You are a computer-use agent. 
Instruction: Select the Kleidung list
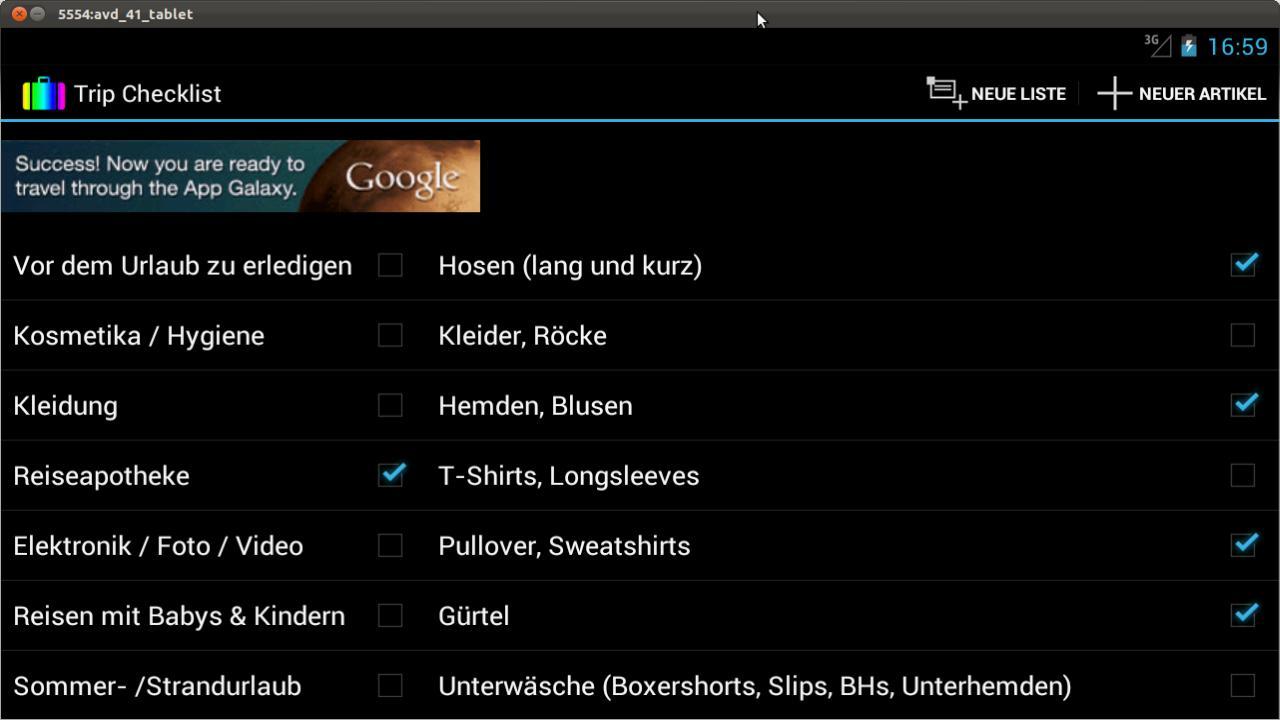click(66, 405)
